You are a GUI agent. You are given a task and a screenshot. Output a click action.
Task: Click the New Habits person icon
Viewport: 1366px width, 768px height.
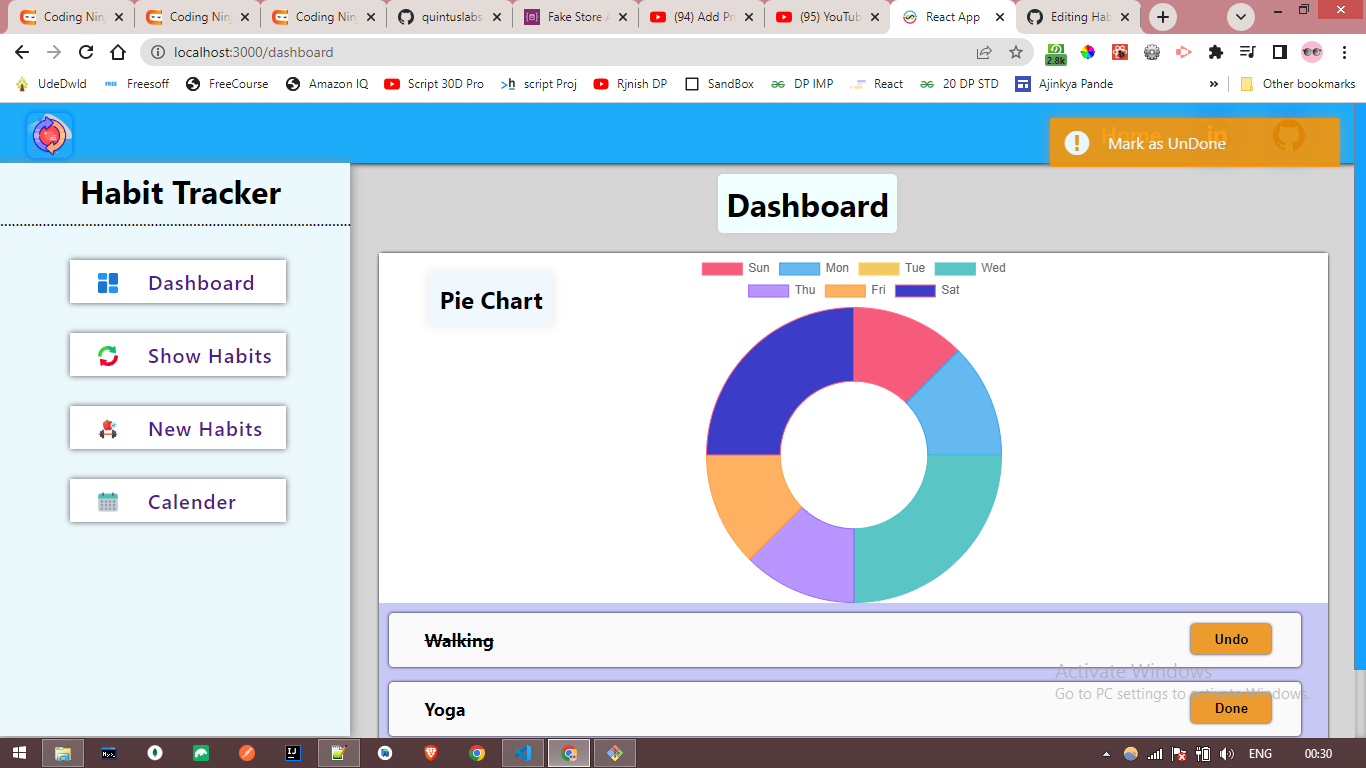107,427
